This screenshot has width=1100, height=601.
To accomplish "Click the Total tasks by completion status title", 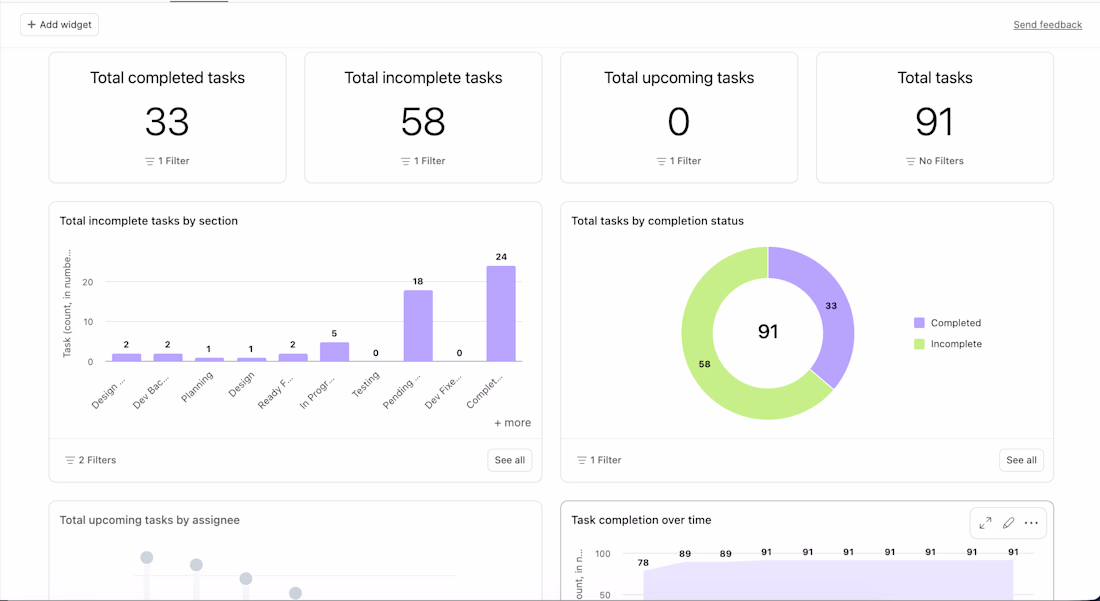I will [x=657, y=221].
